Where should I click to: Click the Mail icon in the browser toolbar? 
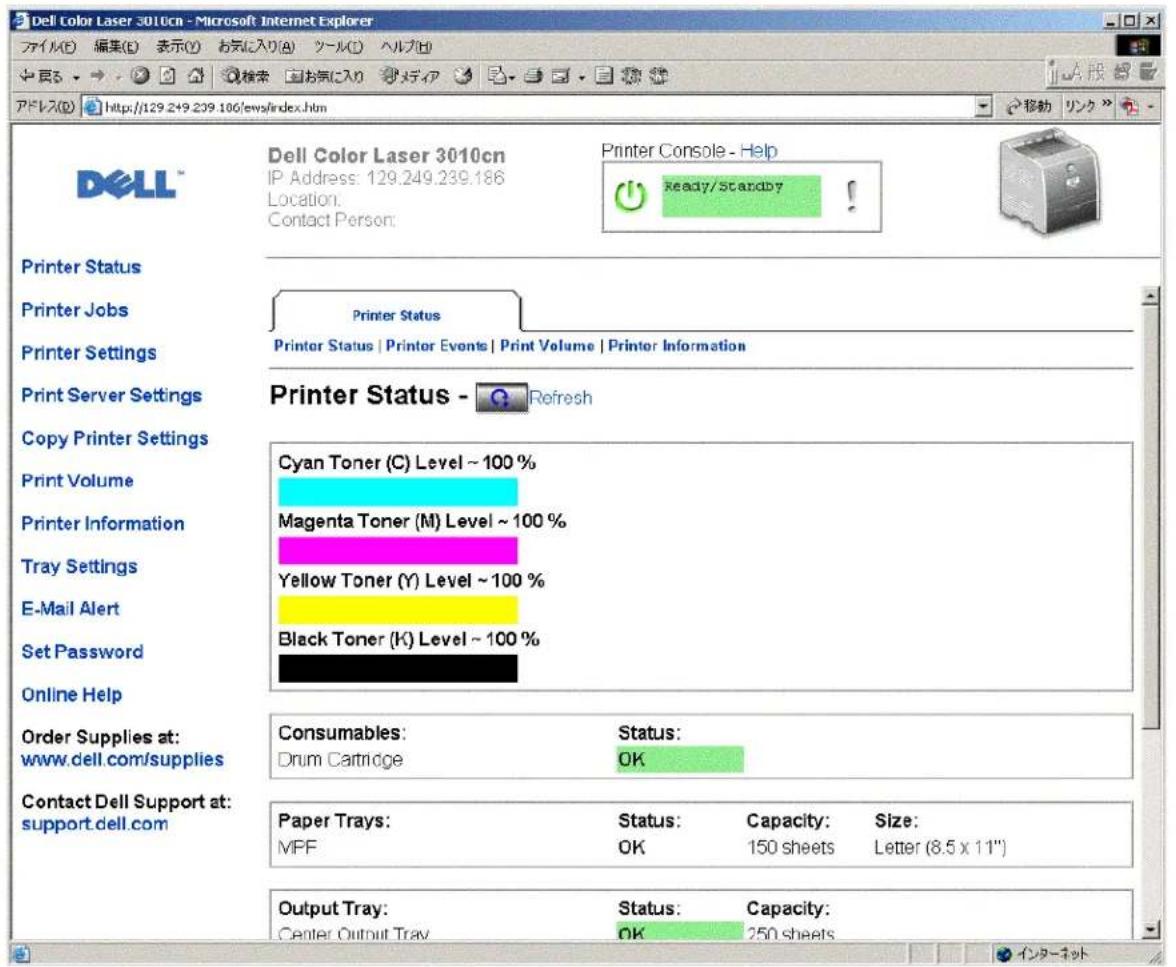496,75
